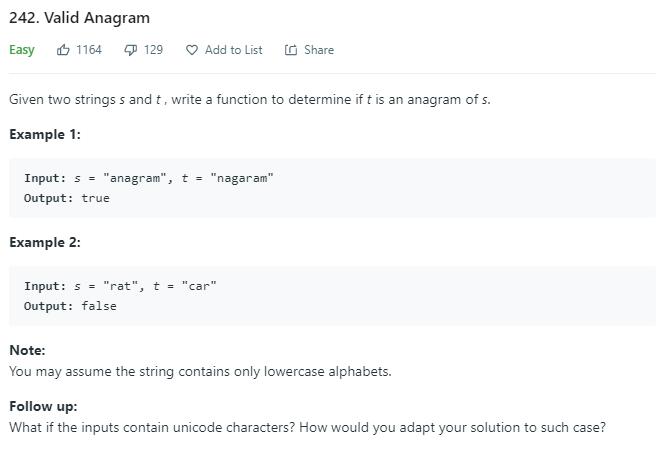Click the Example 1: heading
The width and height of the screenshot is (664, 449).
pyautogui.click(x=45, y=135)
